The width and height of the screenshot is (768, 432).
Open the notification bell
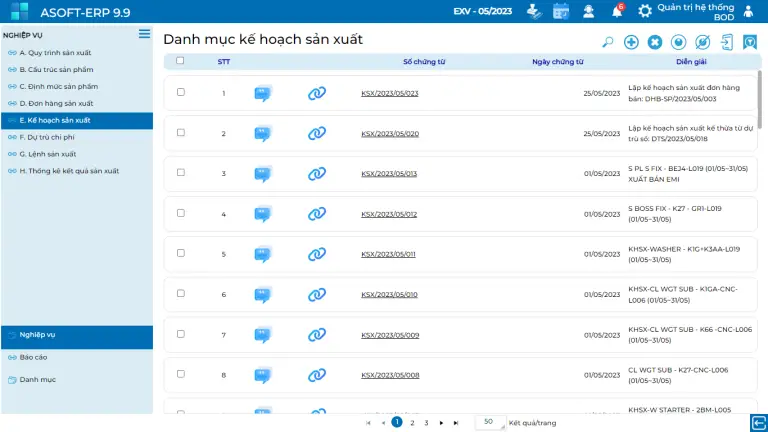coord(617,11)
